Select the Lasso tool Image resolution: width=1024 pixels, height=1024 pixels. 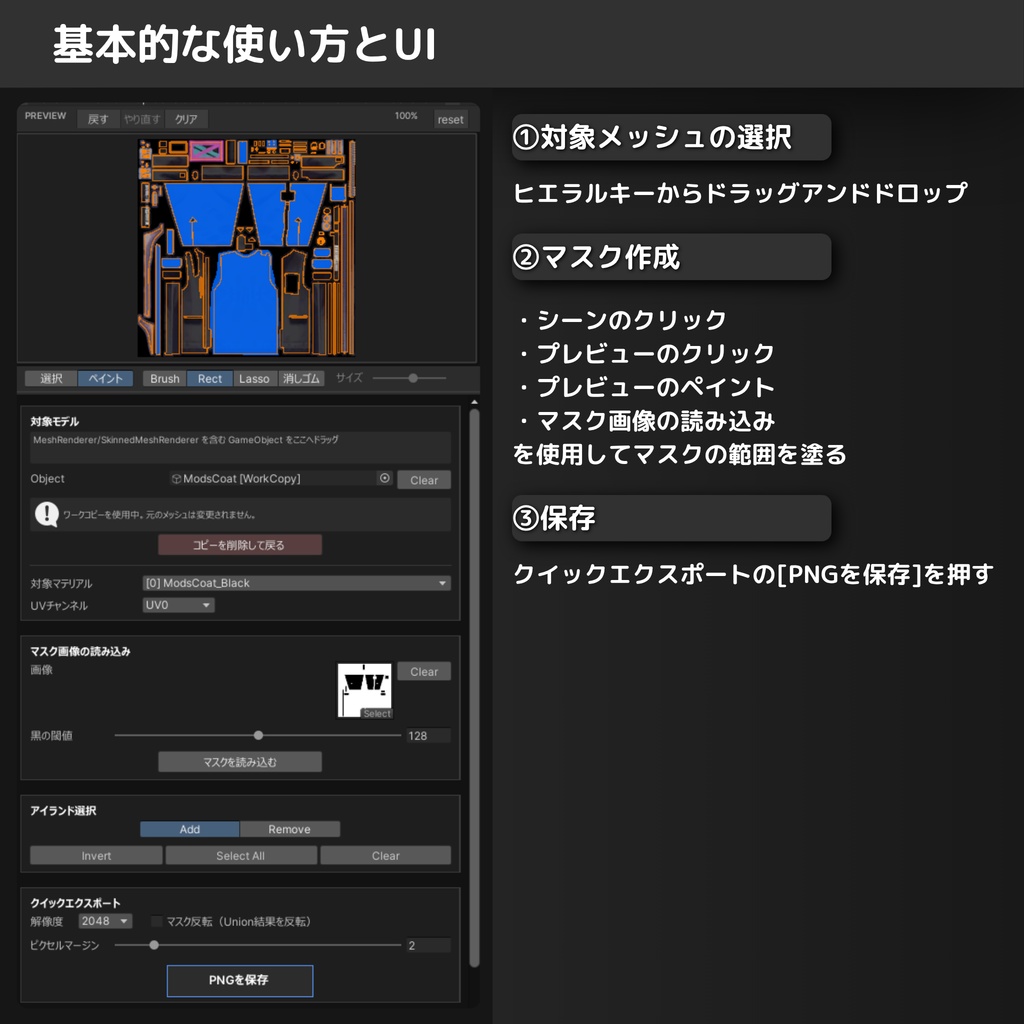[x=255, y=379]
